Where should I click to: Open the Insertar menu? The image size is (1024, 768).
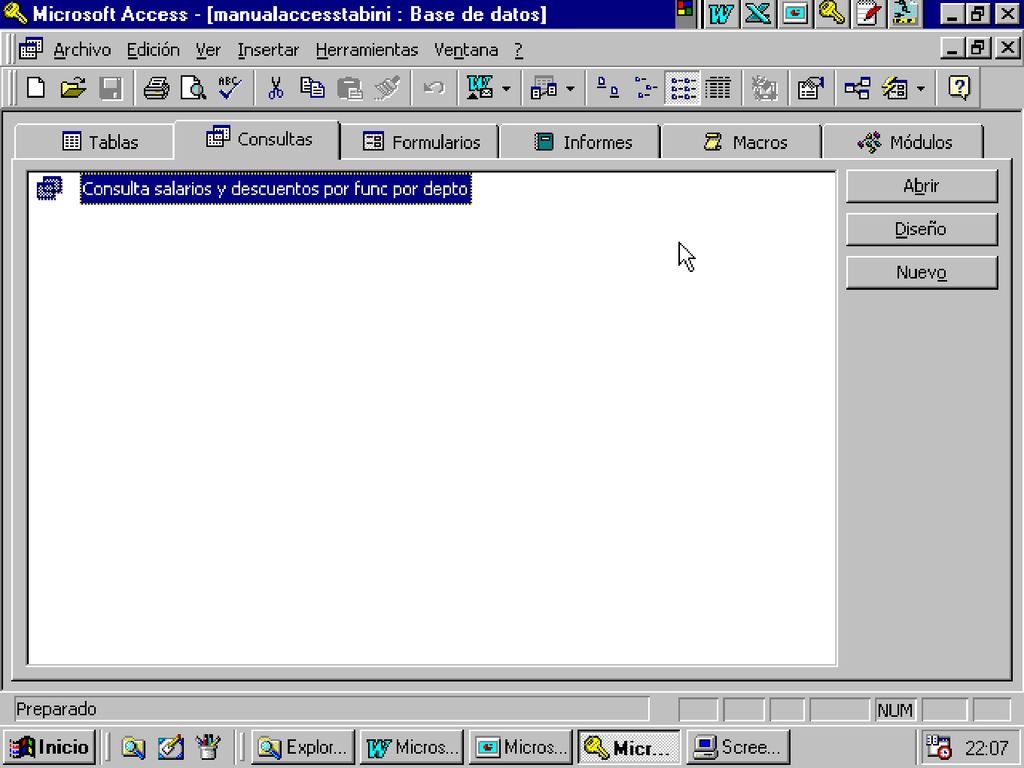[x=268, y=50]
